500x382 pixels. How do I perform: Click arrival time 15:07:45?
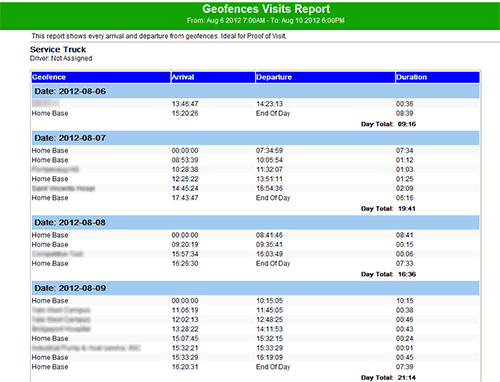click(x=185, y=338)
